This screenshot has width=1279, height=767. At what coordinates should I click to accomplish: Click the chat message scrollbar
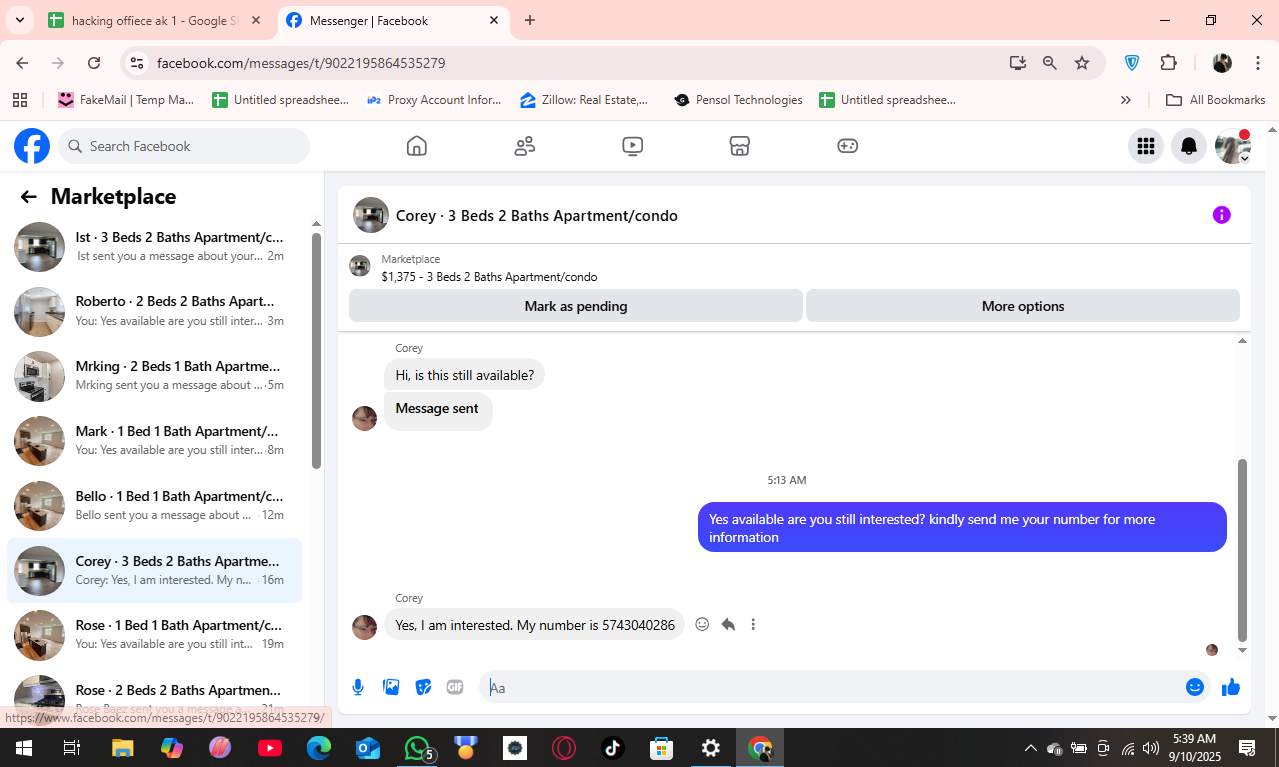[1243, 550]
